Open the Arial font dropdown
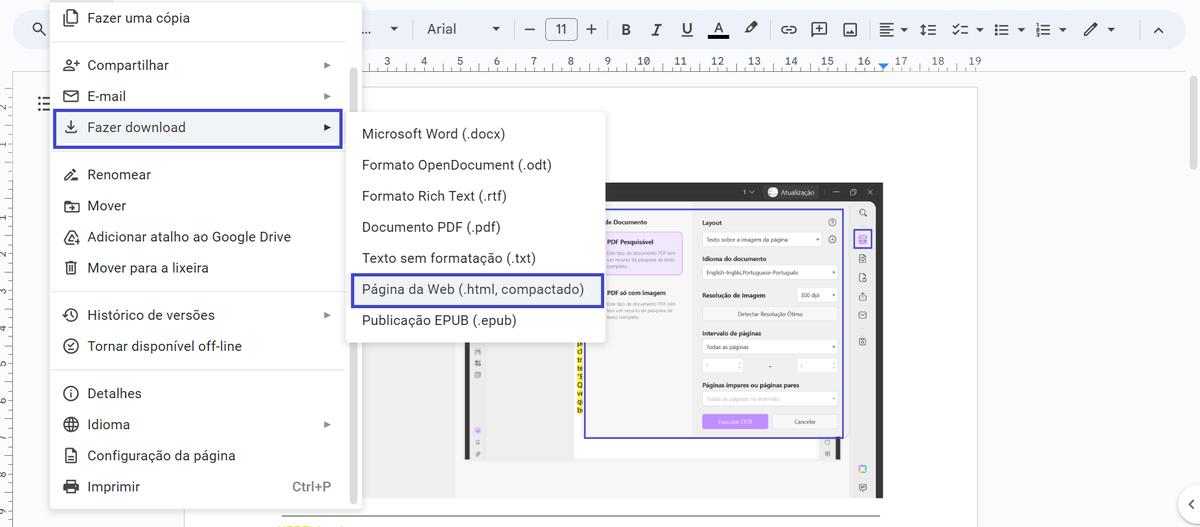Viewport: 1200px width, 527px height. [463, 29]
